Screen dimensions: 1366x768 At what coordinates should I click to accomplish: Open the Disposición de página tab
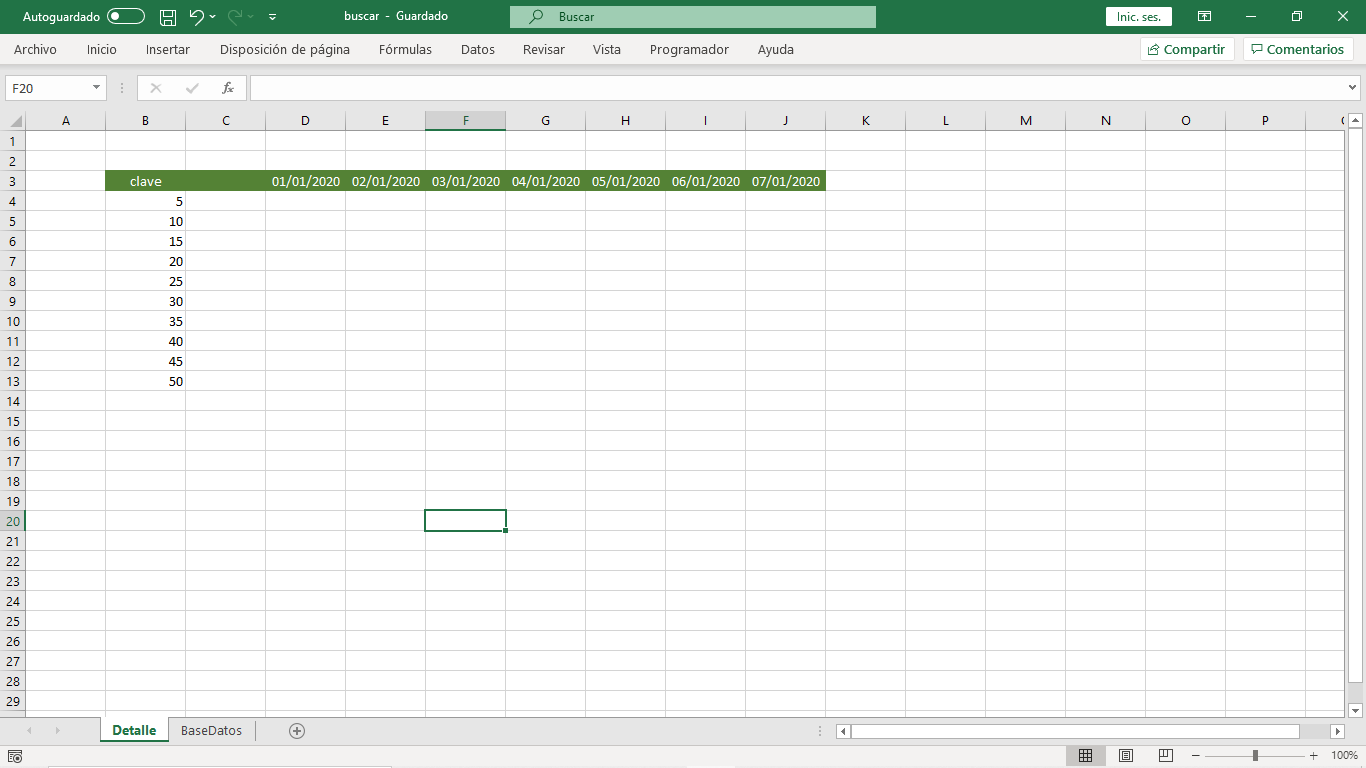[285, 49]
